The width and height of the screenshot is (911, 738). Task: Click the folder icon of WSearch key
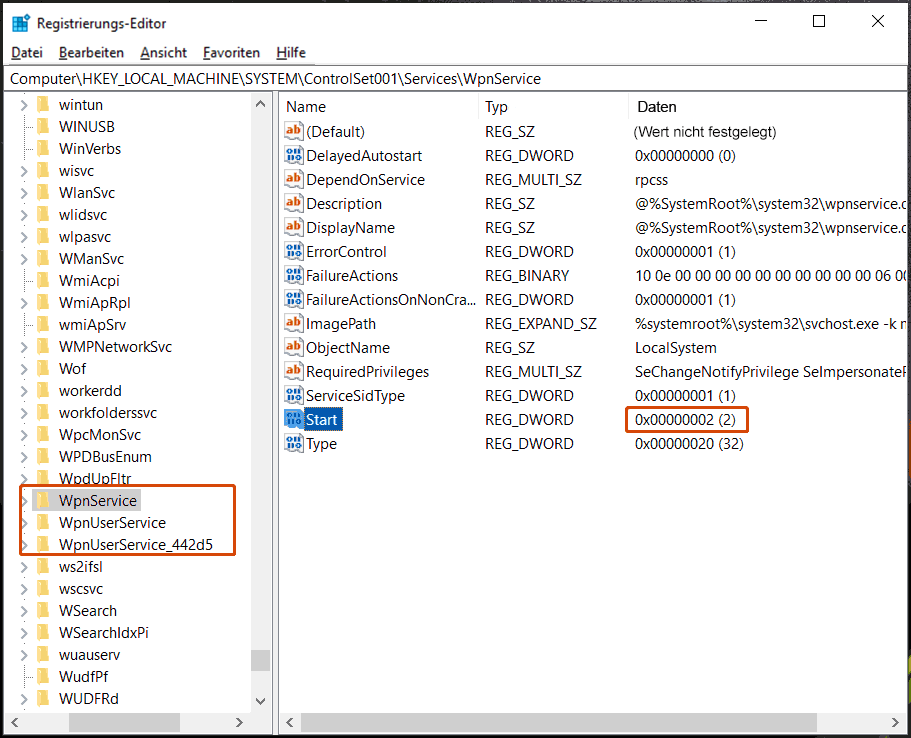click(43, 611)
